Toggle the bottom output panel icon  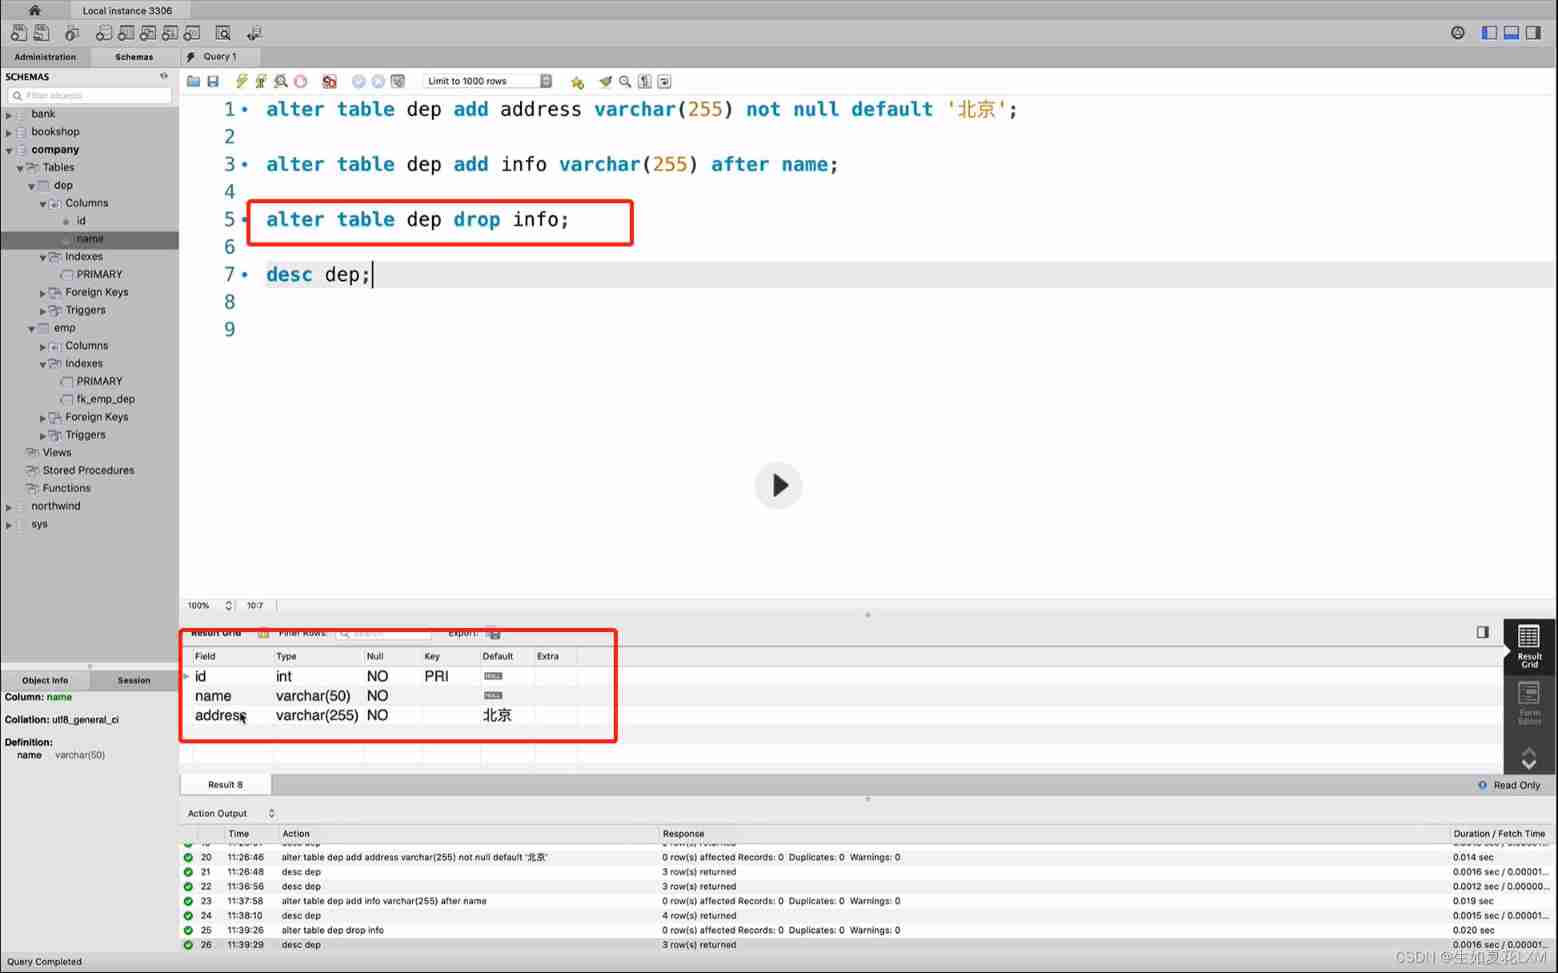click(1511, 33)
